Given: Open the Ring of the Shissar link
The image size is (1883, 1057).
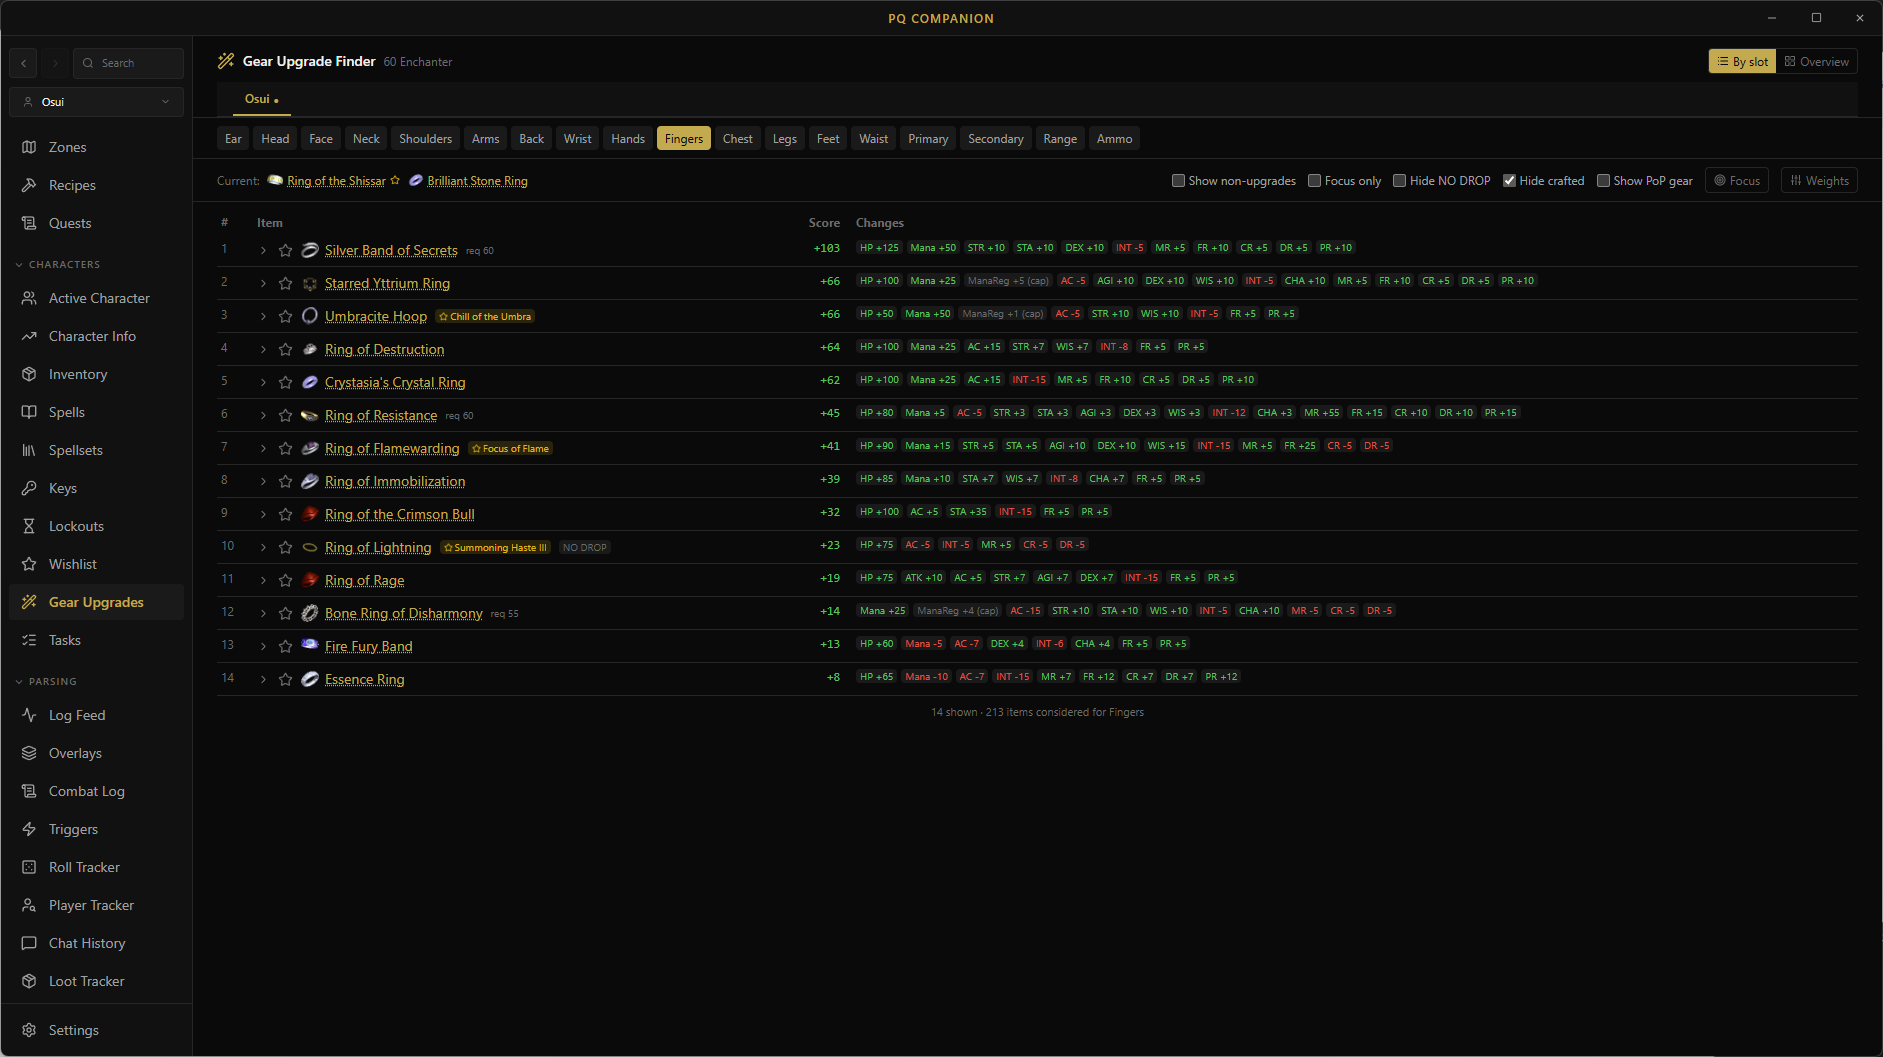Looking at the screenshot, I should [x=336, y=181].
